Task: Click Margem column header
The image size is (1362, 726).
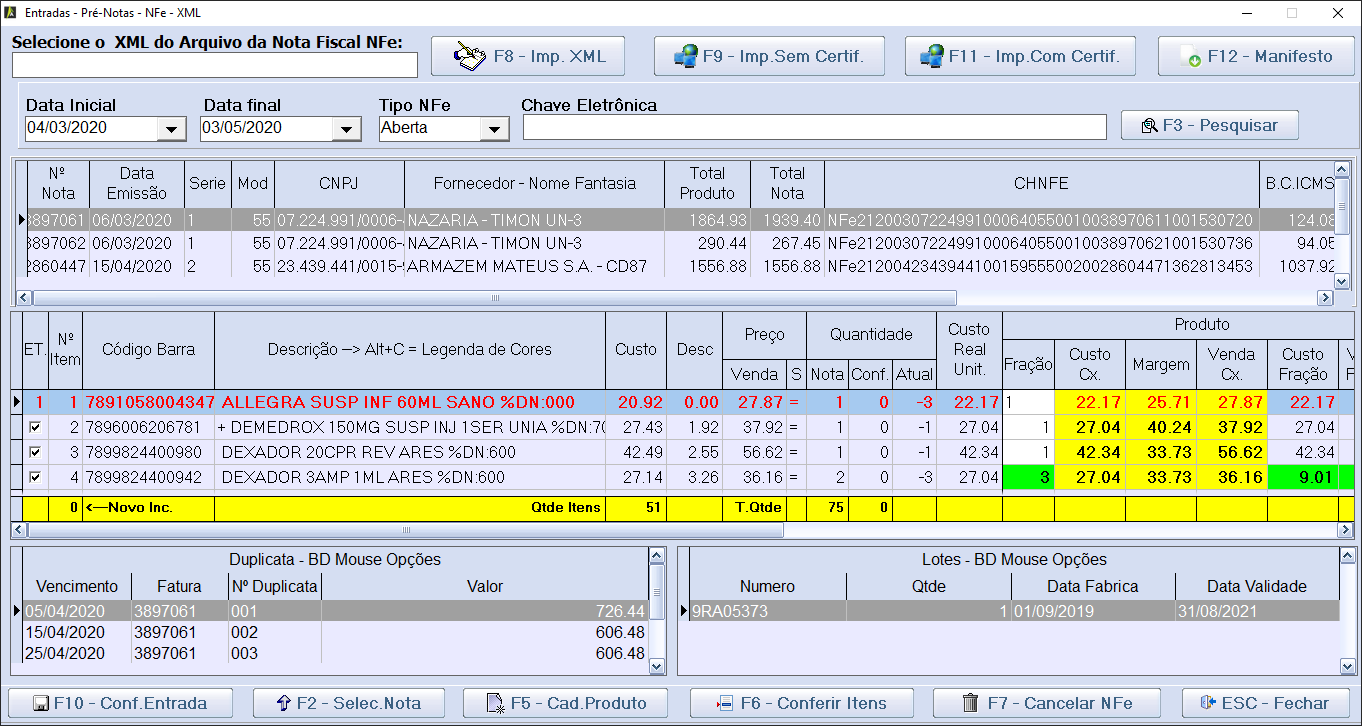Action: [1161, 364]
